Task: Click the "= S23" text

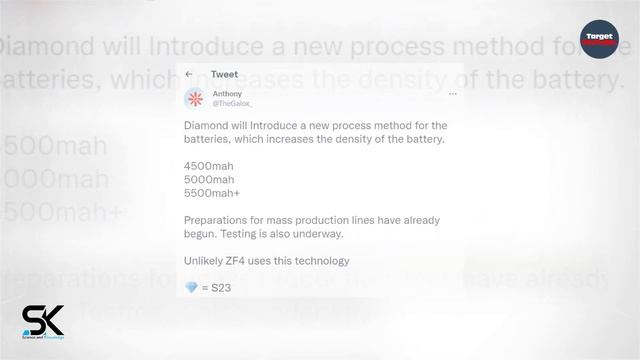Action: [x=216, y=288]
